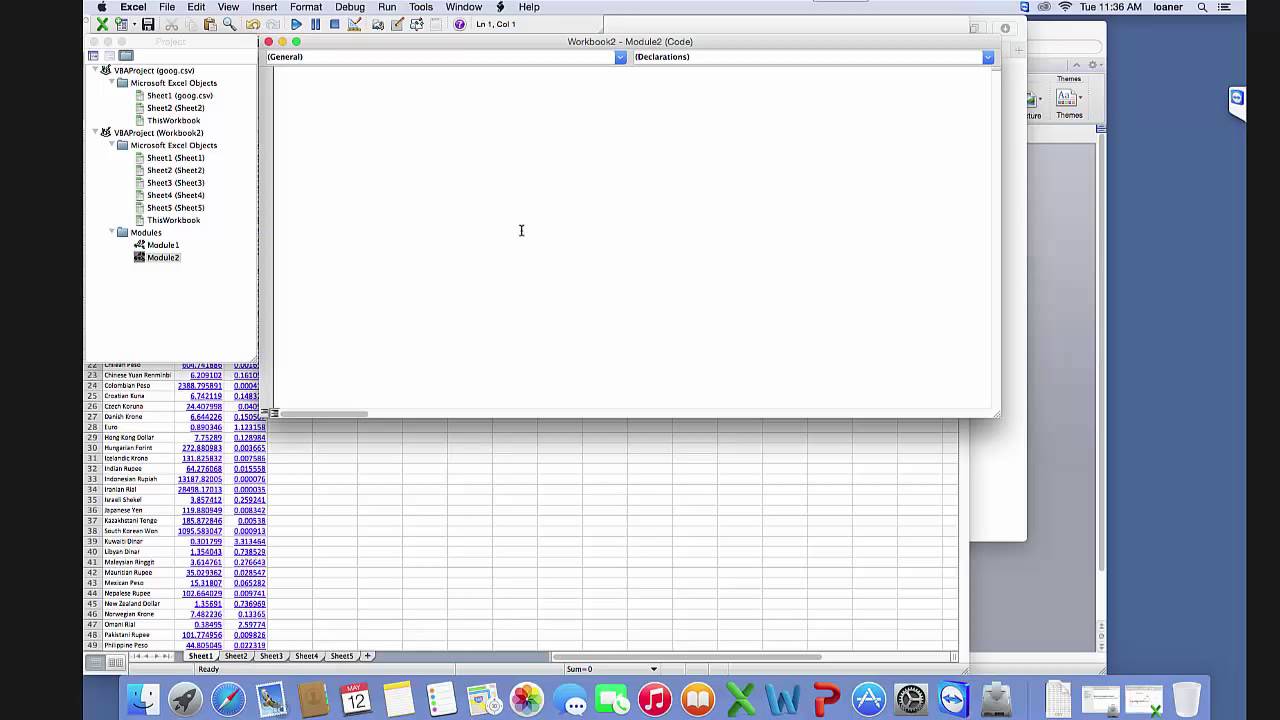Open Properties Window toolbar icon

pyautogui.click(x=397, y=24)
